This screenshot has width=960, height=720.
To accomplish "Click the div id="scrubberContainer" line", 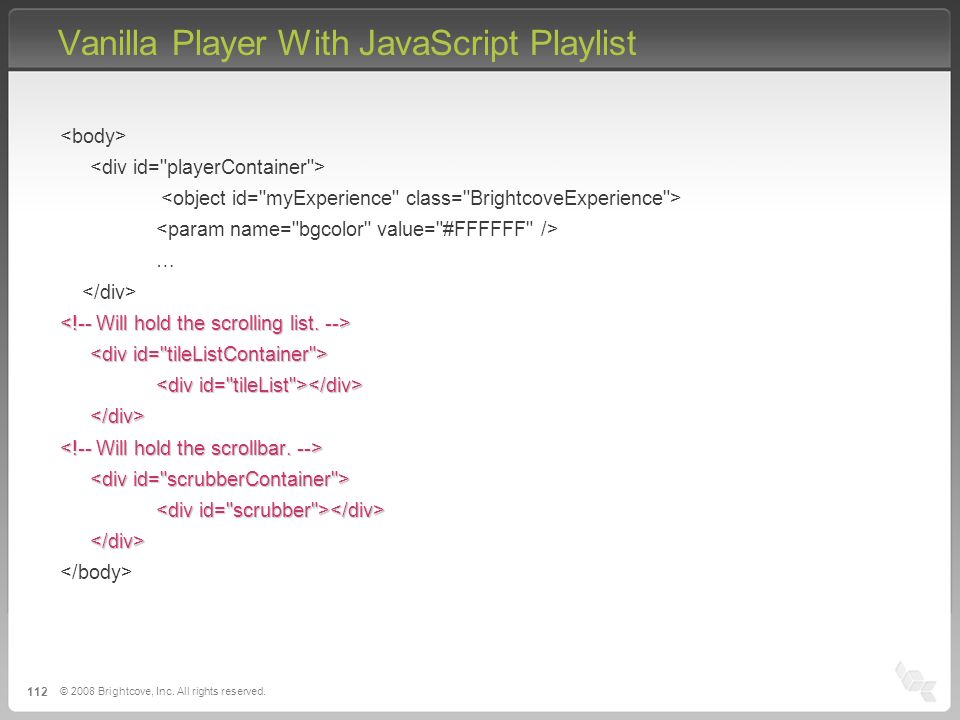I will (220, 479).
